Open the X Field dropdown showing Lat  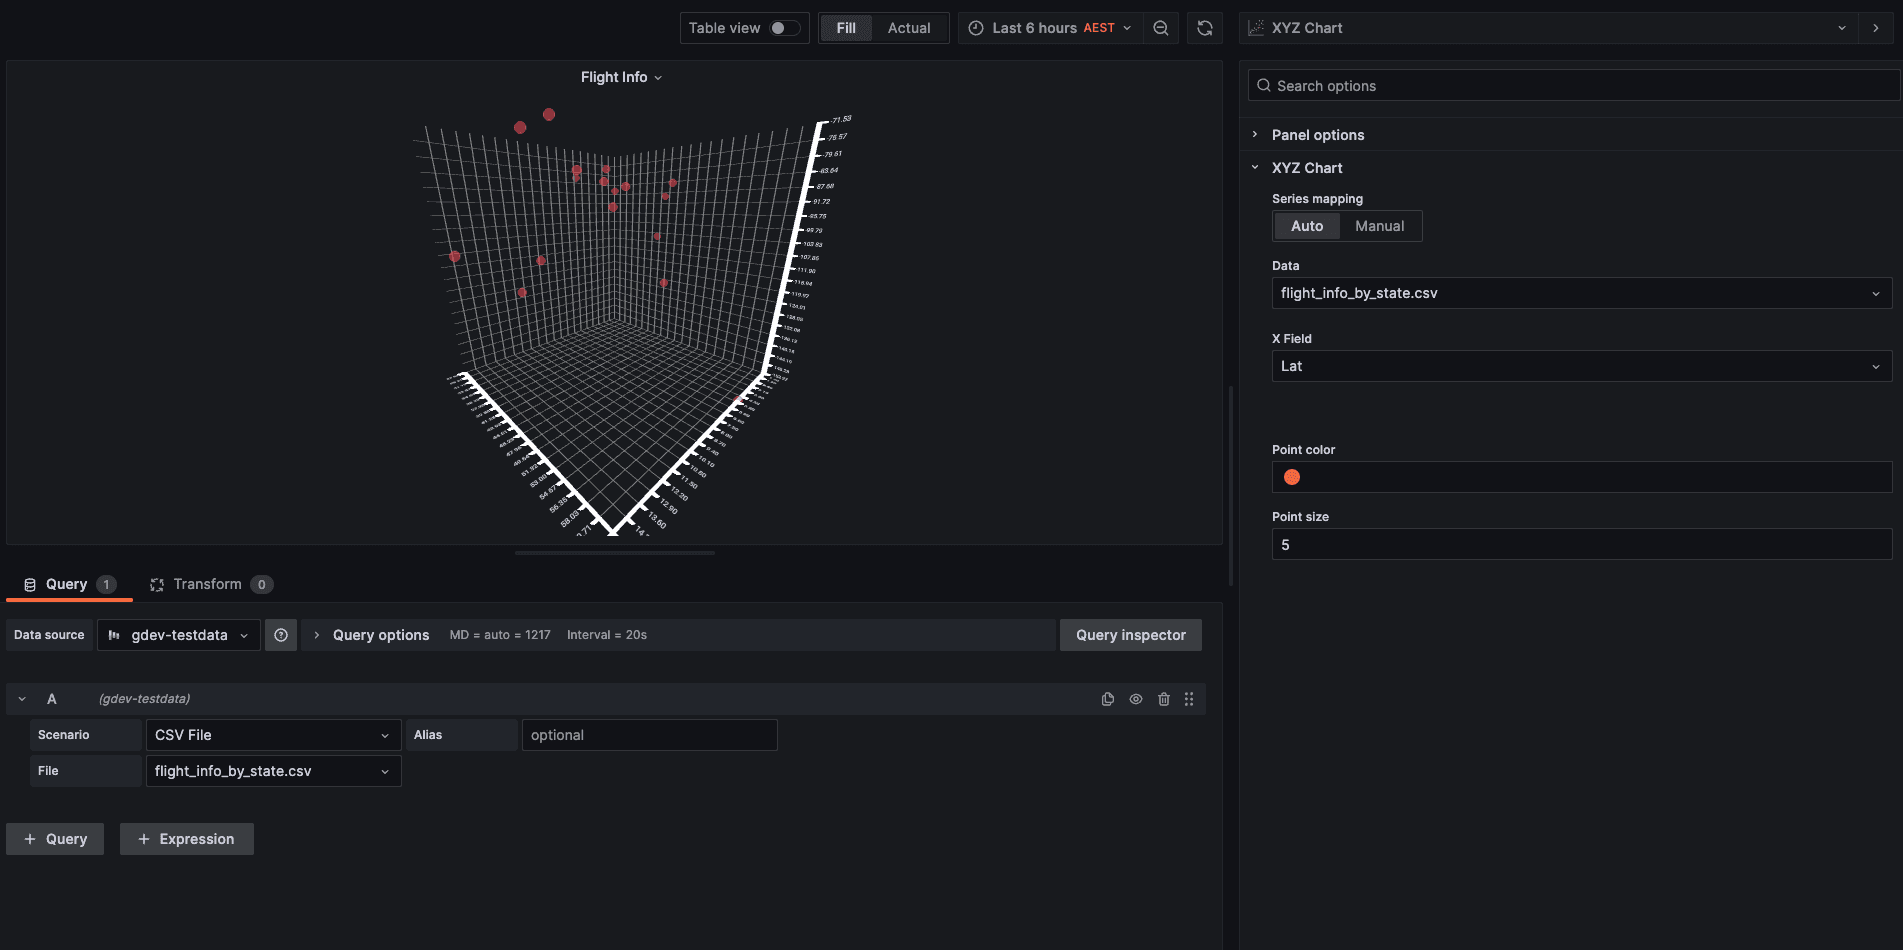[1580, 366]
